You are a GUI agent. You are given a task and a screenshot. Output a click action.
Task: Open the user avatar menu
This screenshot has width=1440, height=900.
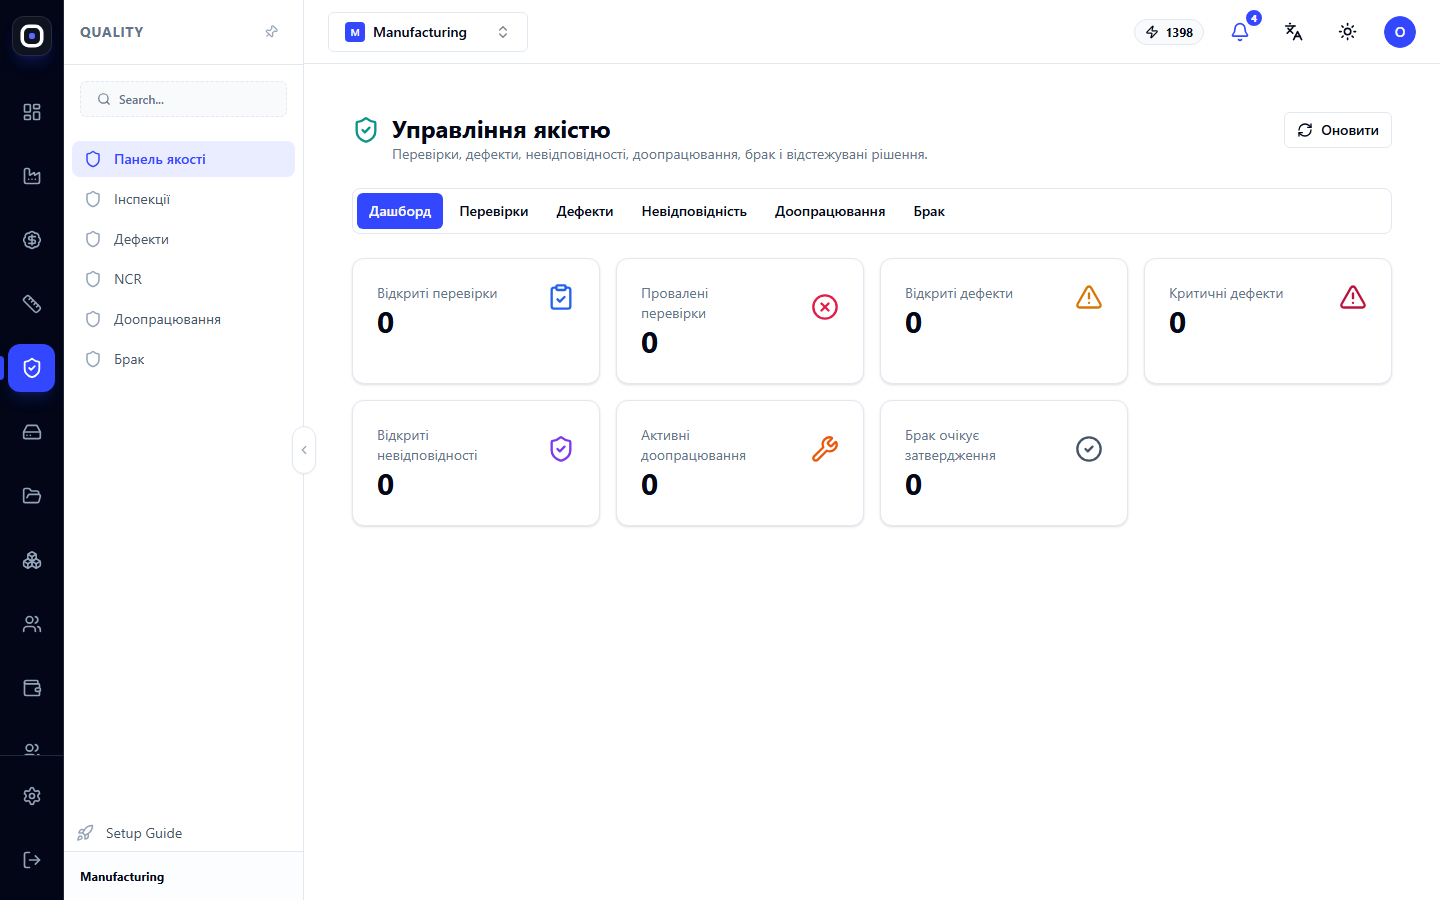(1400, 32)
